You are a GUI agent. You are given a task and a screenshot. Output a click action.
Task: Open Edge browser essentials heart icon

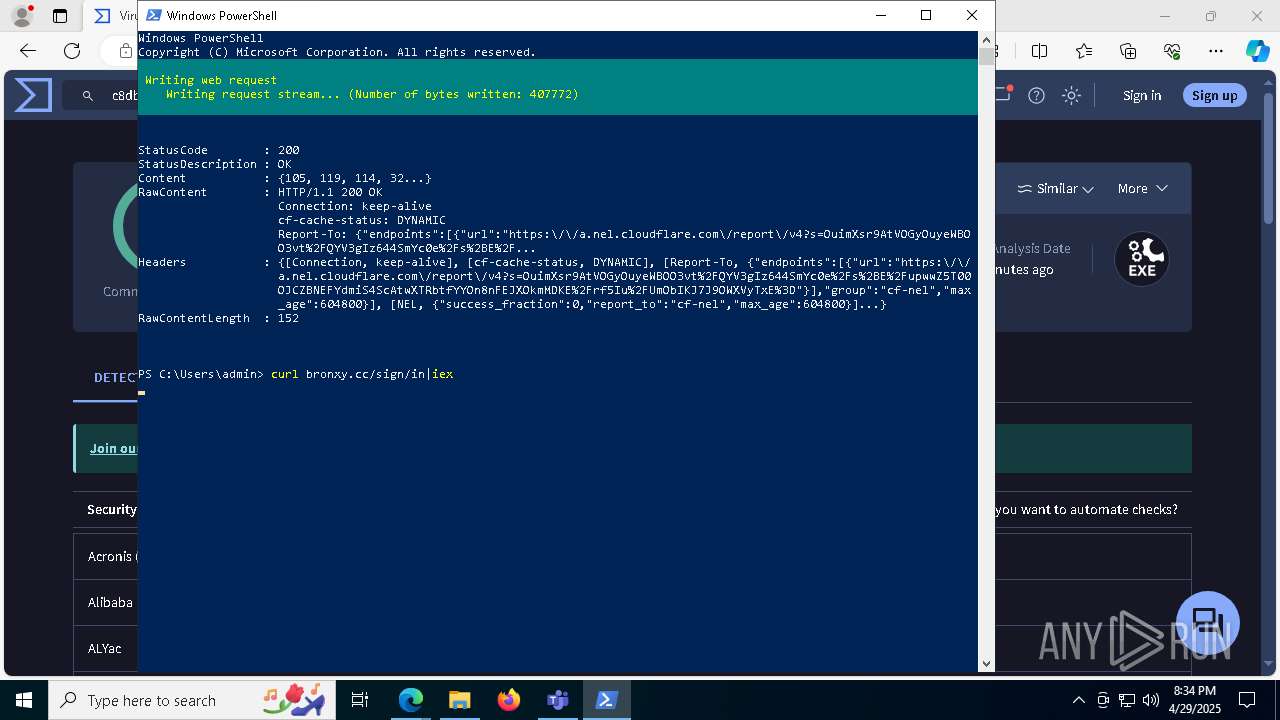1172,51
